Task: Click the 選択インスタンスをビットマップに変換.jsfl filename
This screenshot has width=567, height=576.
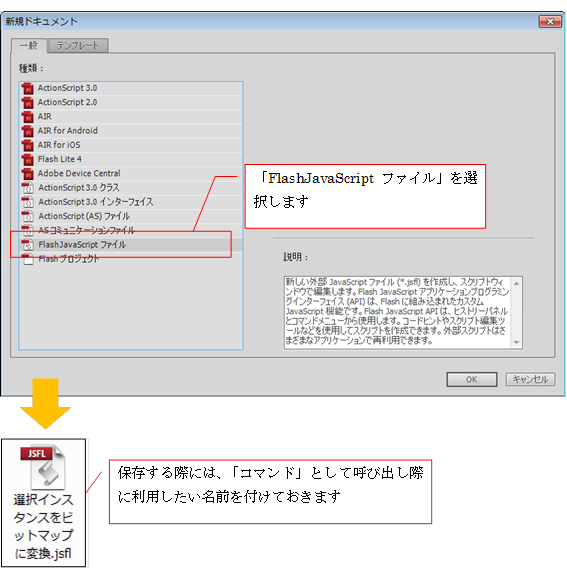Action: (43, 526)
